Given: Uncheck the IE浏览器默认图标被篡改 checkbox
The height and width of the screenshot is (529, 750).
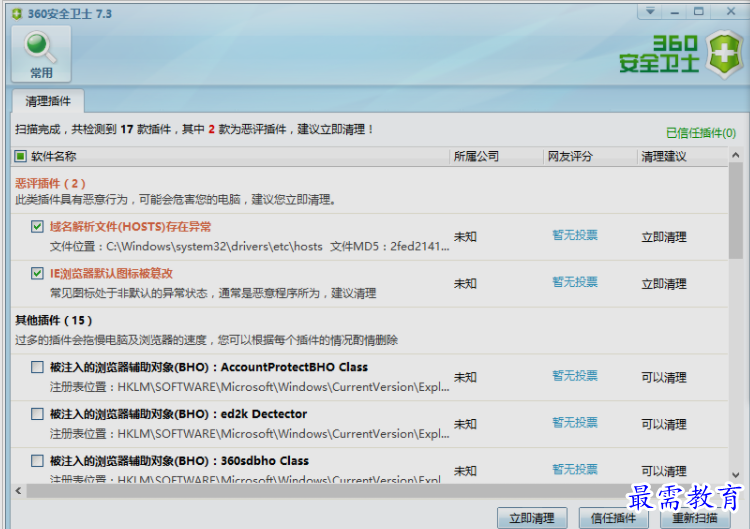Looking at the screenshot, I should tap(37, 273).
